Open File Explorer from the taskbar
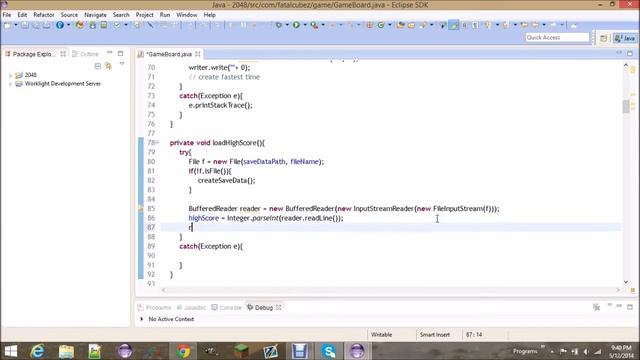640x360 pixels. pyautogui.click(x=67, y=351)
